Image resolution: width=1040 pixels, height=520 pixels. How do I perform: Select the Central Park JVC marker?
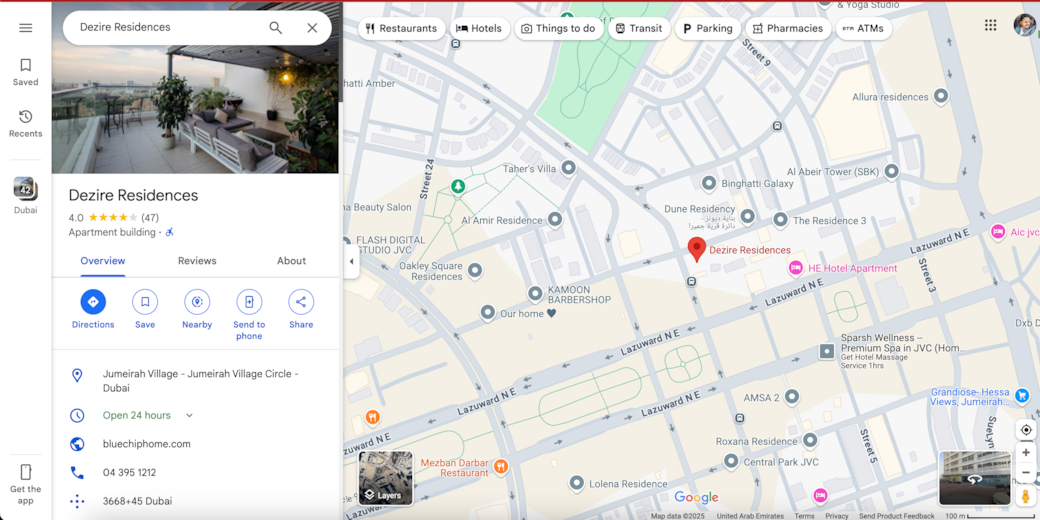732,462
